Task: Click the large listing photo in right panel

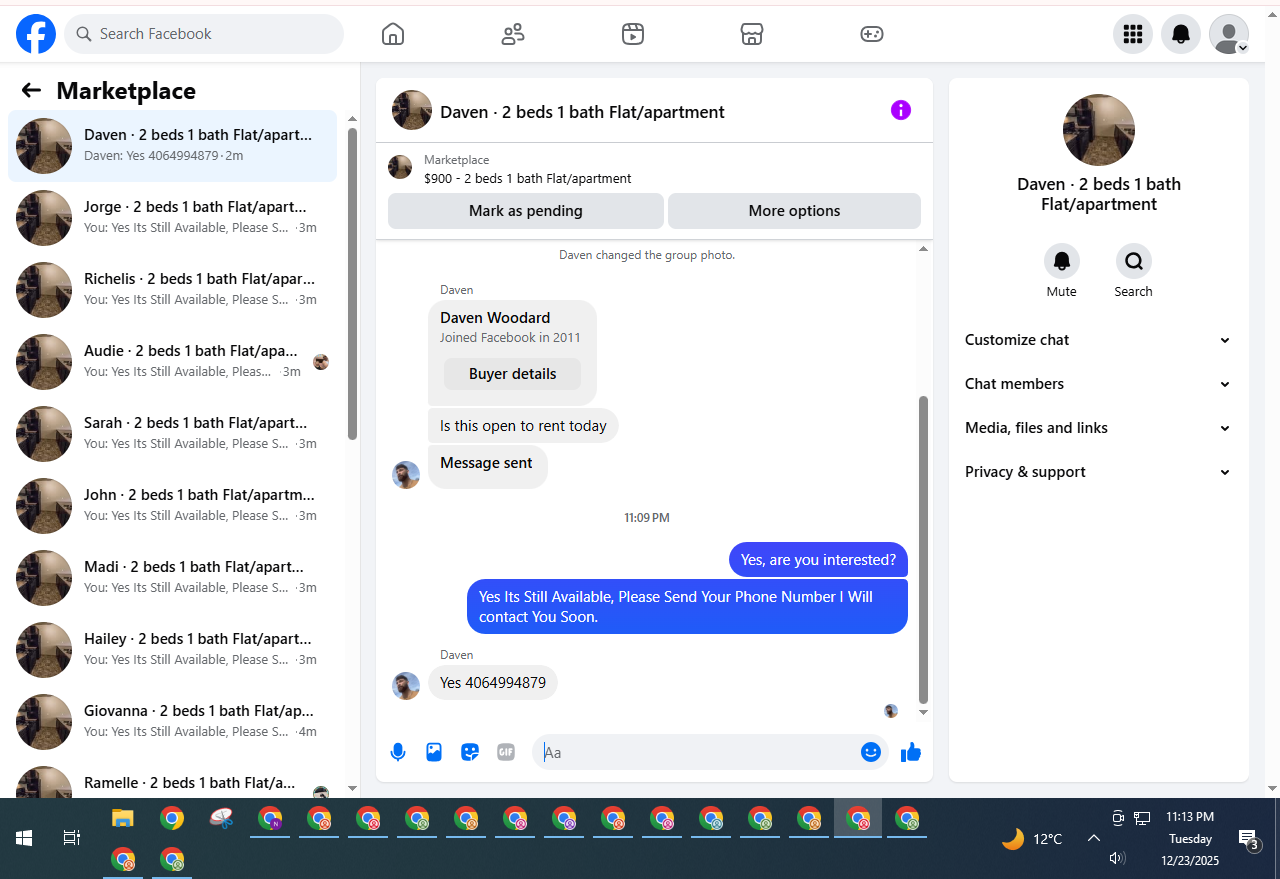Action: point(1099,130)
